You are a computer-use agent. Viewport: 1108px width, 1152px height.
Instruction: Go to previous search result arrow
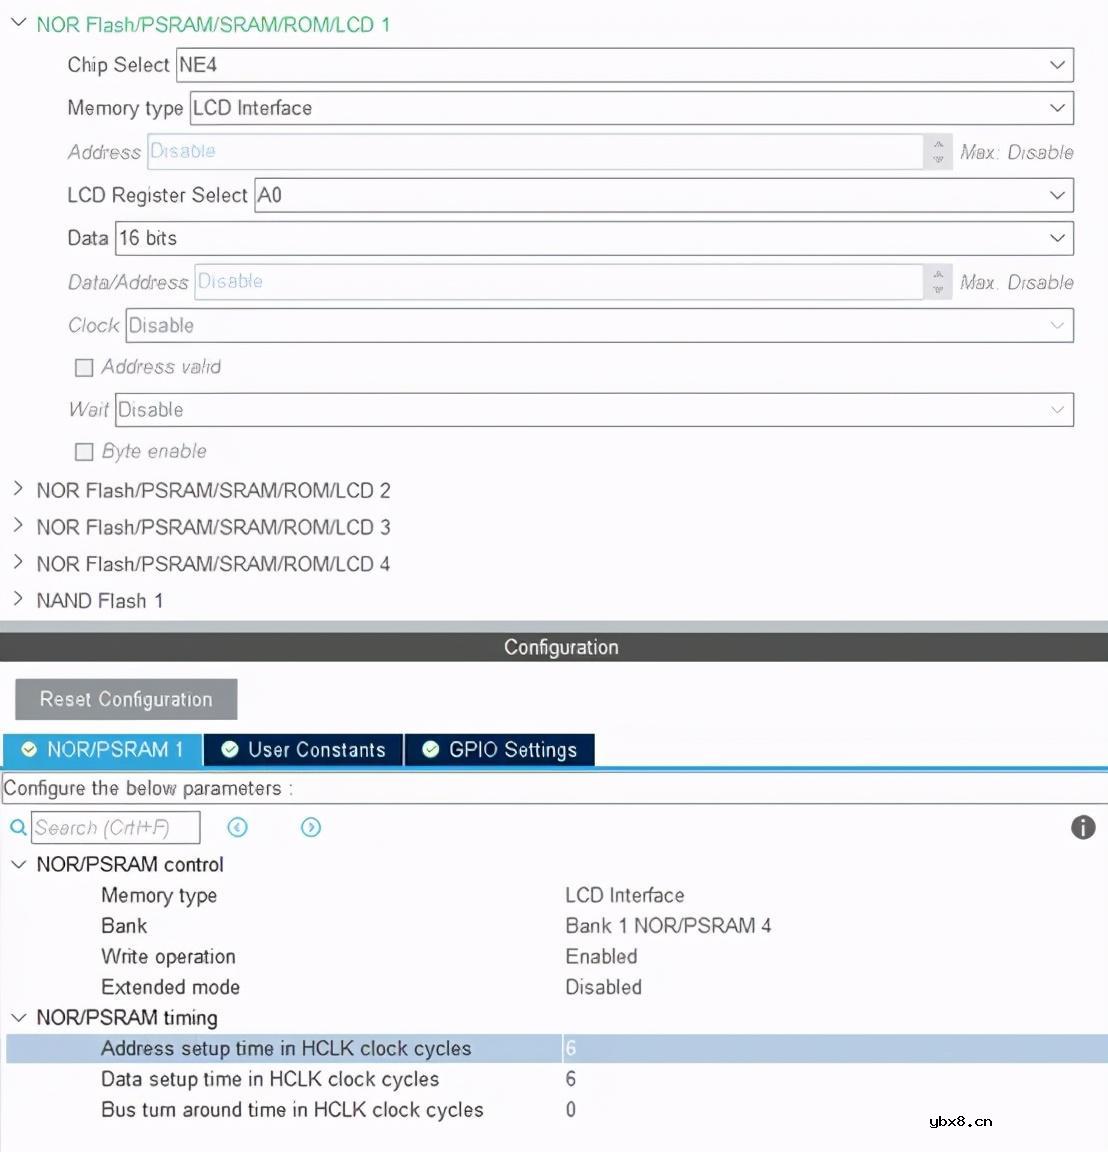[237, 828]
